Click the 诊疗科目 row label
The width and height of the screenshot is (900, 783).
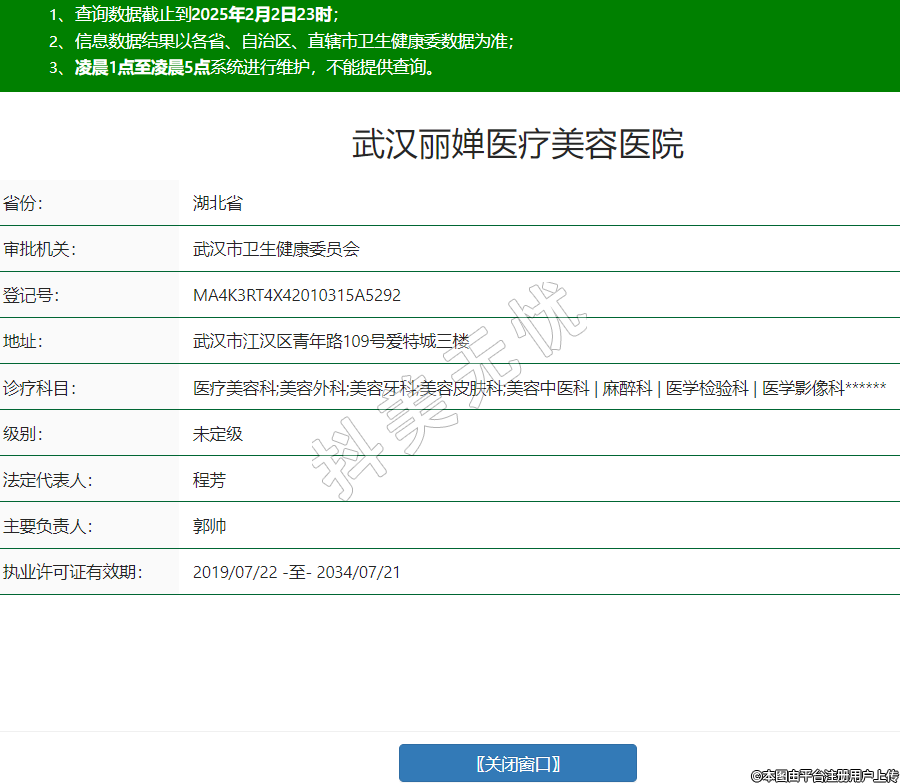point(39,388)
